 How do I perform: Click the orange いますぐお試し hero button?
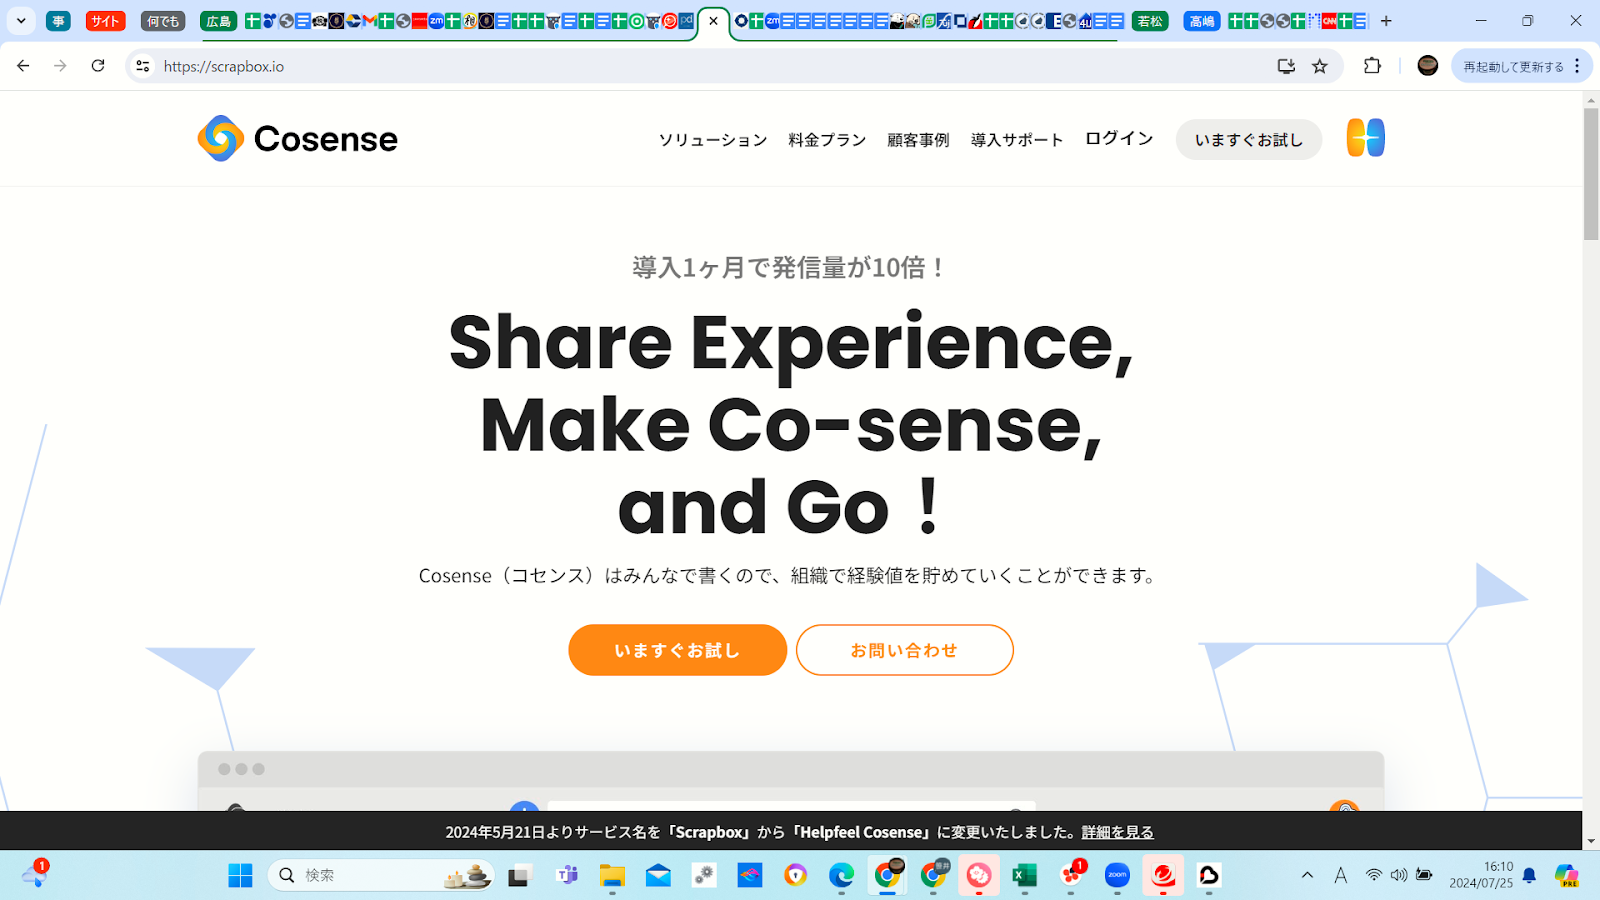[677, 650]
